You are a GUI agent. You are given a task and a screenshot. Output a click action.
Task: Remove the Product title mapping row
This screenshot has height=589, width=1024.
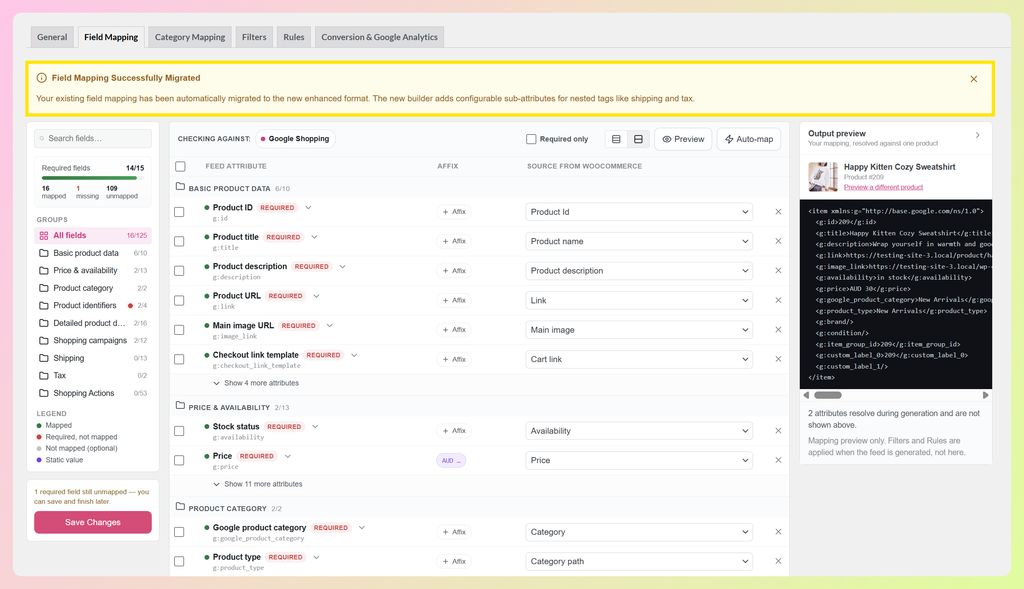[778, 241]
